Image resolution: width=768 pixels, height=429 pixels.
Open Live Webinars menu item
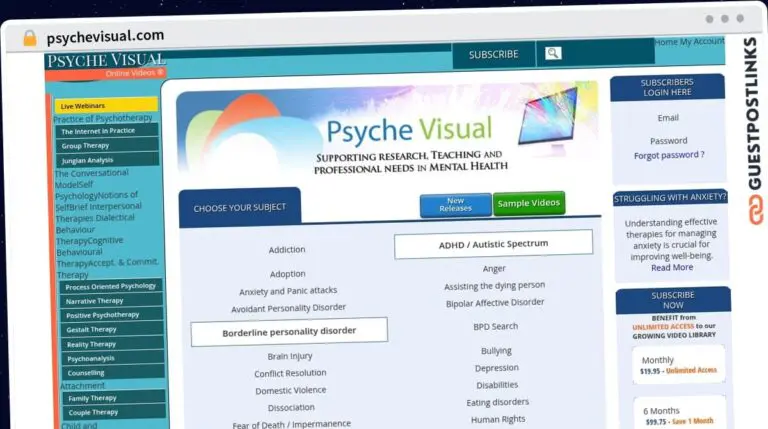[x=106, y=105]
